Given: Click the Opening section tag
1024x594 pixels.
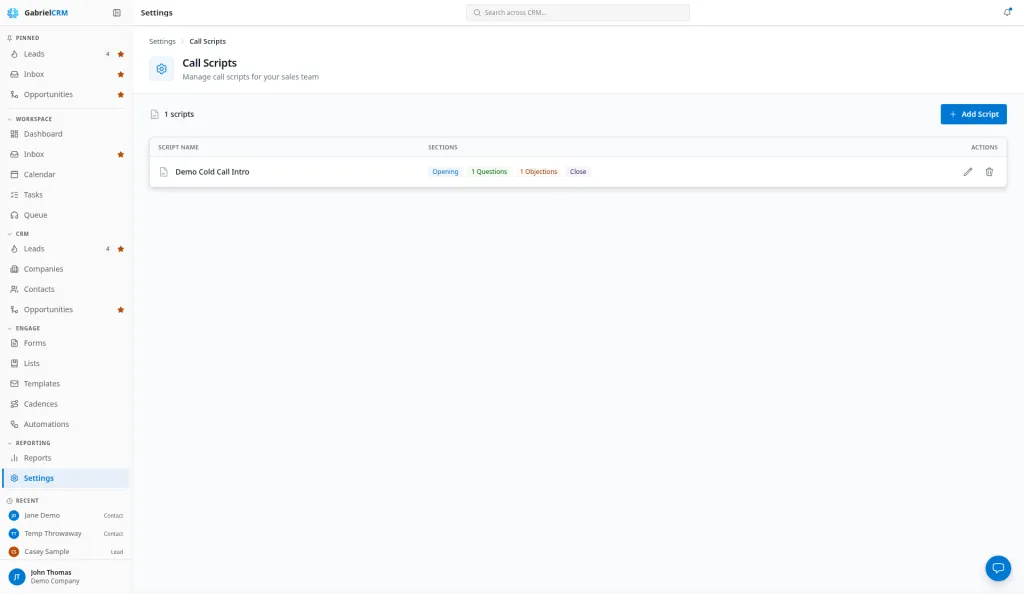Looking at the screenshot, I should pos(445,172).
